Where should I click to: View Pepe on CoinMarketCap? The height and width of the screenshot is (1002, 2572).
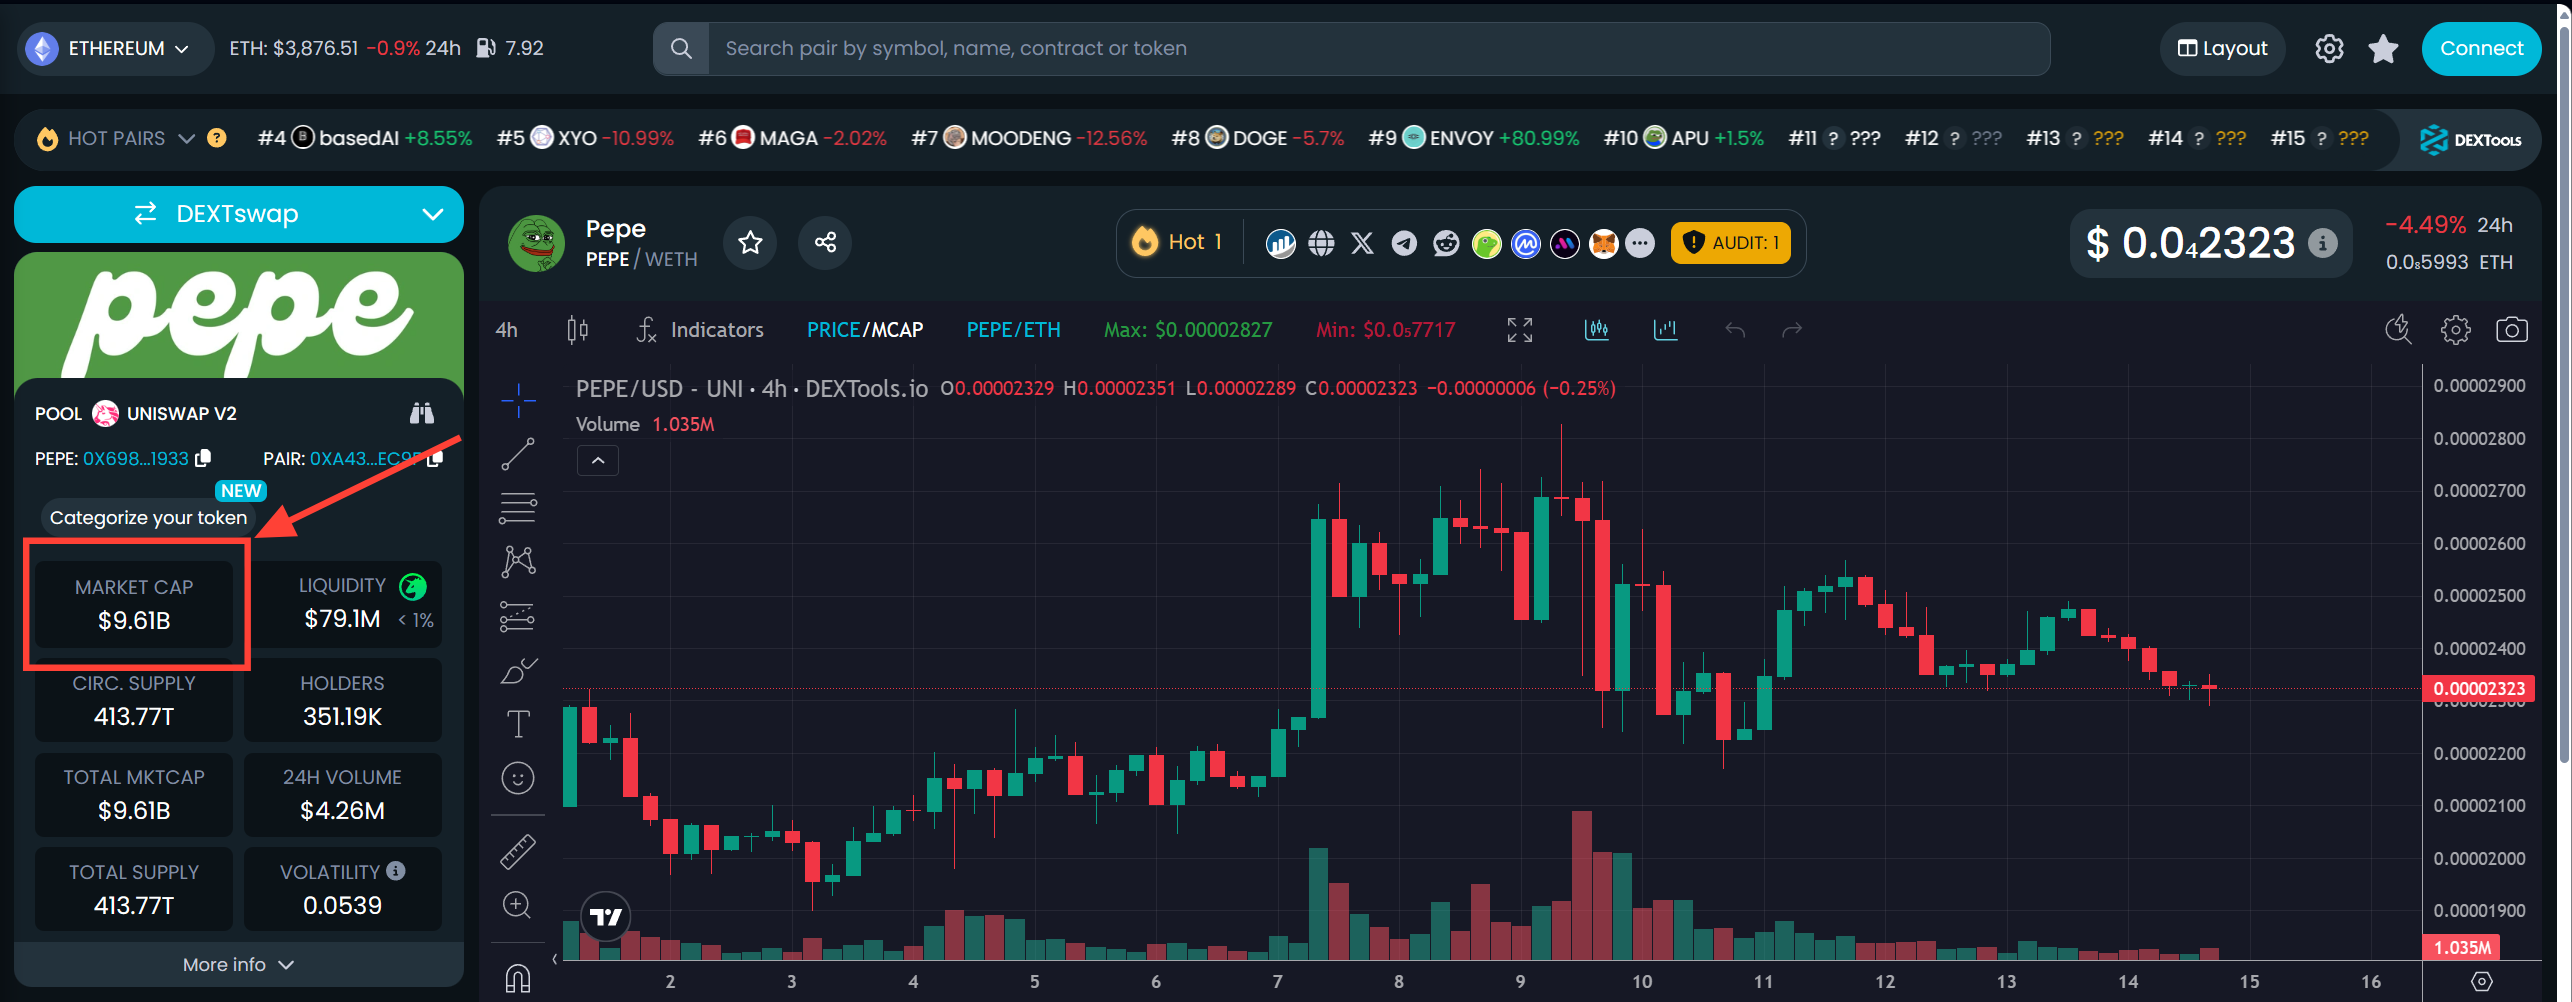pos(1526,243)
